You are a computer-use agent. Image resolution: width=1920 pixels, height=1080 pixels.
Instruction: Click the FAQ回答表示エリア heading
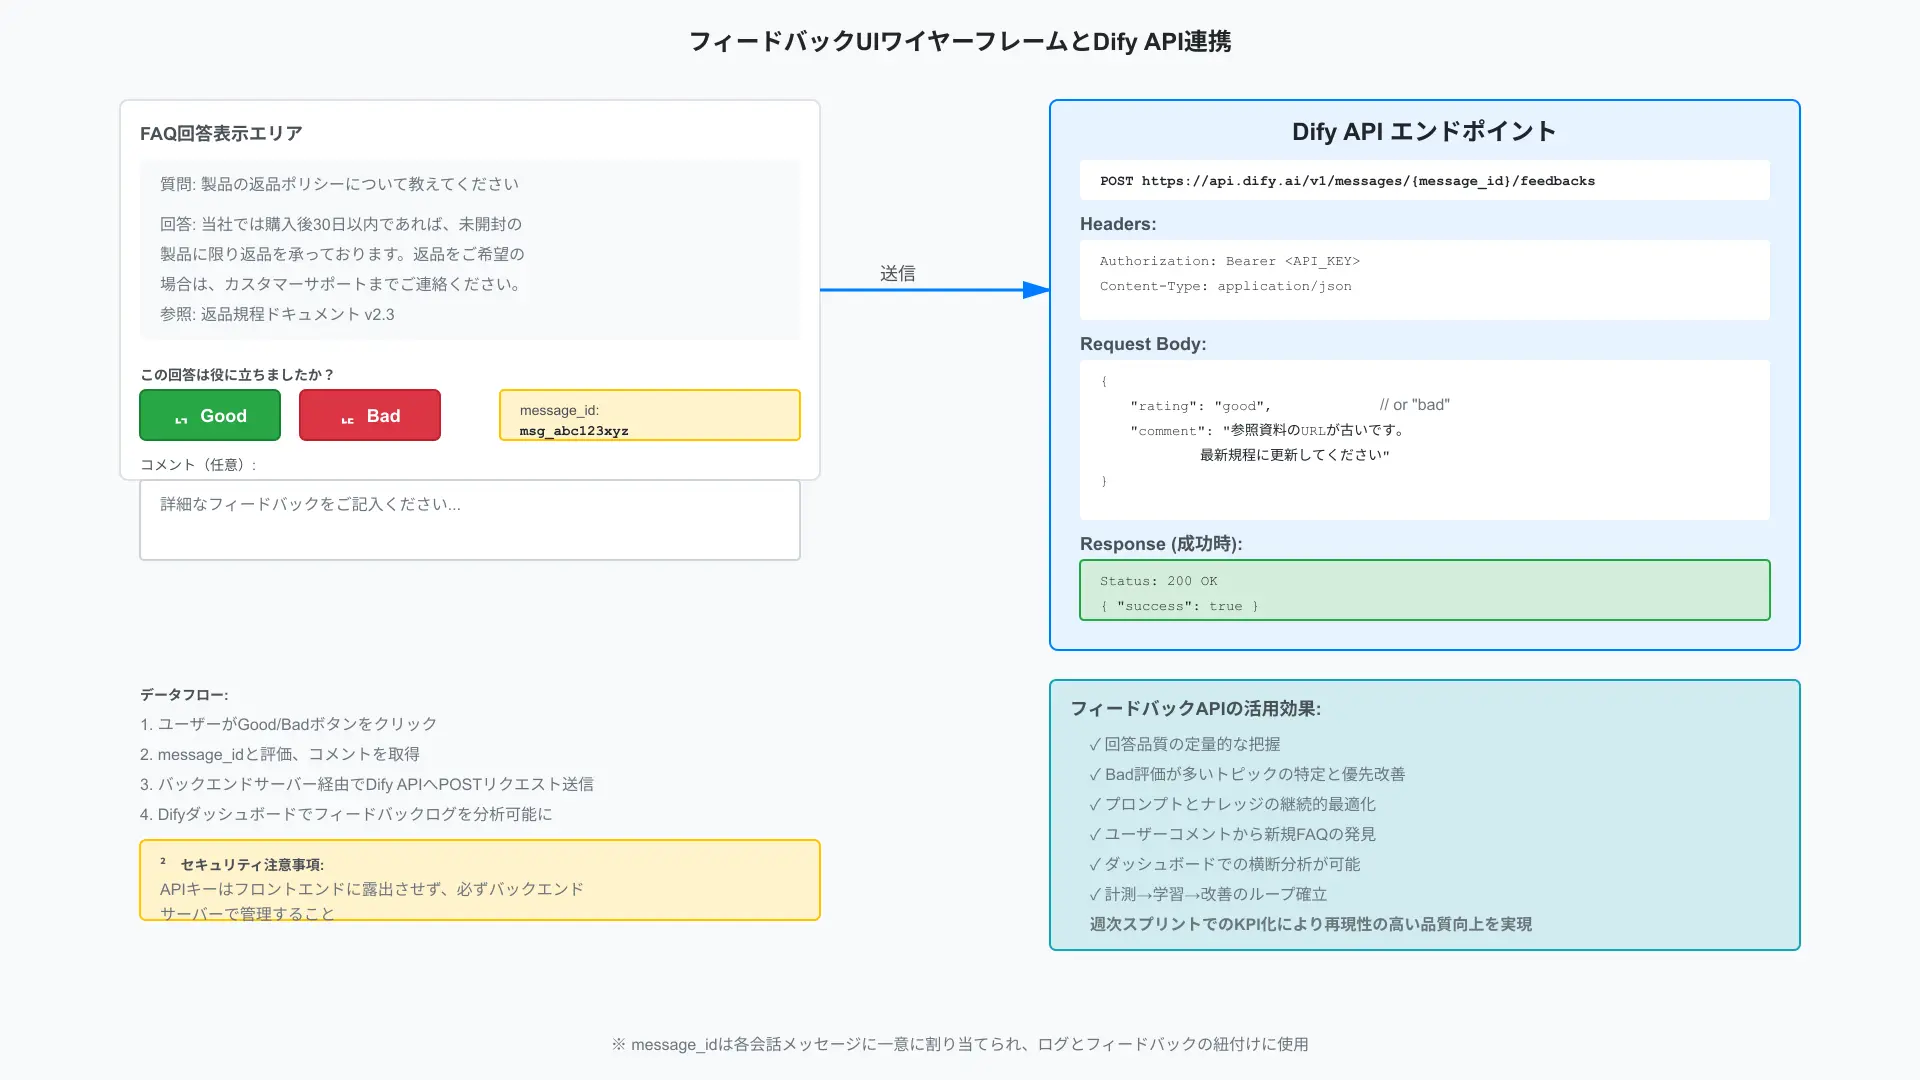221,133
